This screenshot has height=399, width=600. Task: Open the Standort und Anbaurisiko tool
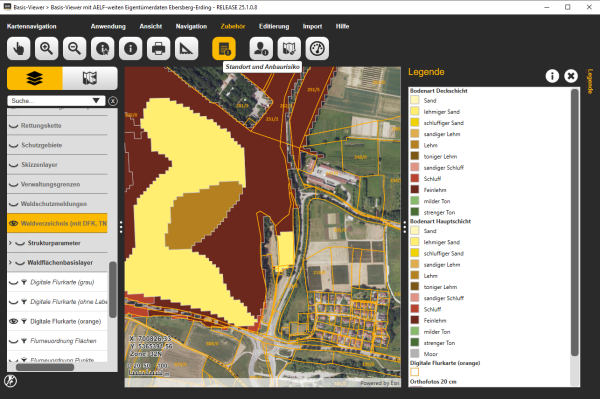(224, 49)
